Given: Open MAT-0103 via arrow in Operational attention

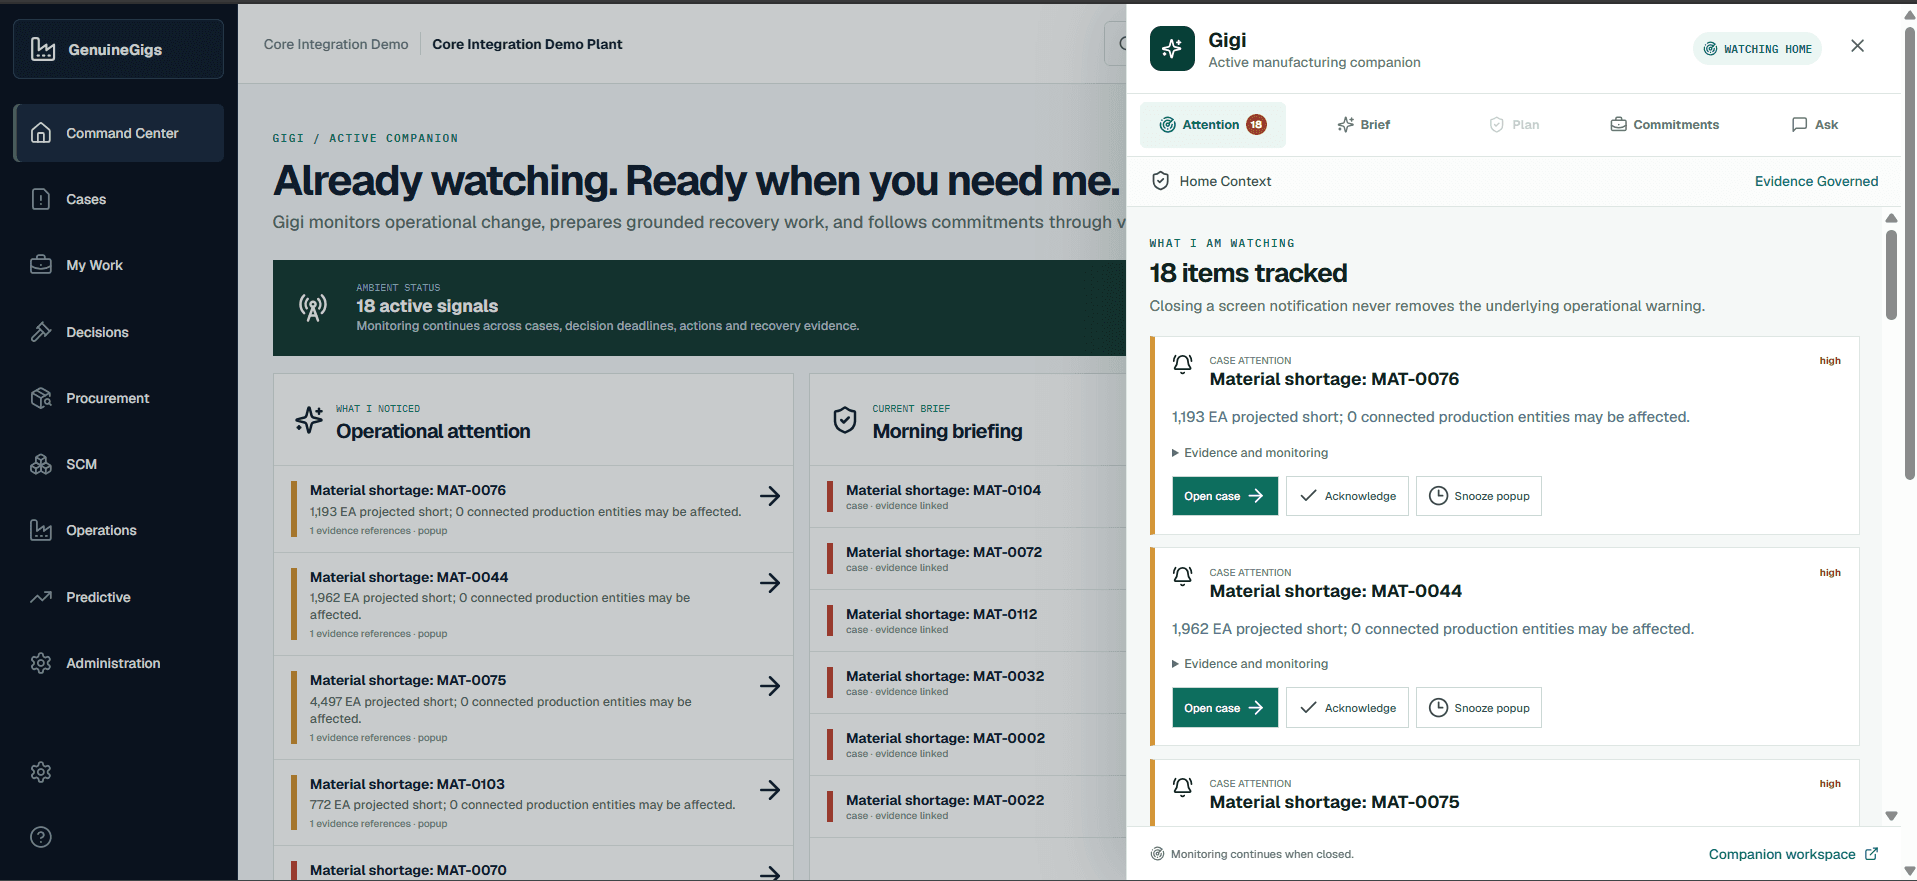Looking at the screenshot, I should pos(770,790).
